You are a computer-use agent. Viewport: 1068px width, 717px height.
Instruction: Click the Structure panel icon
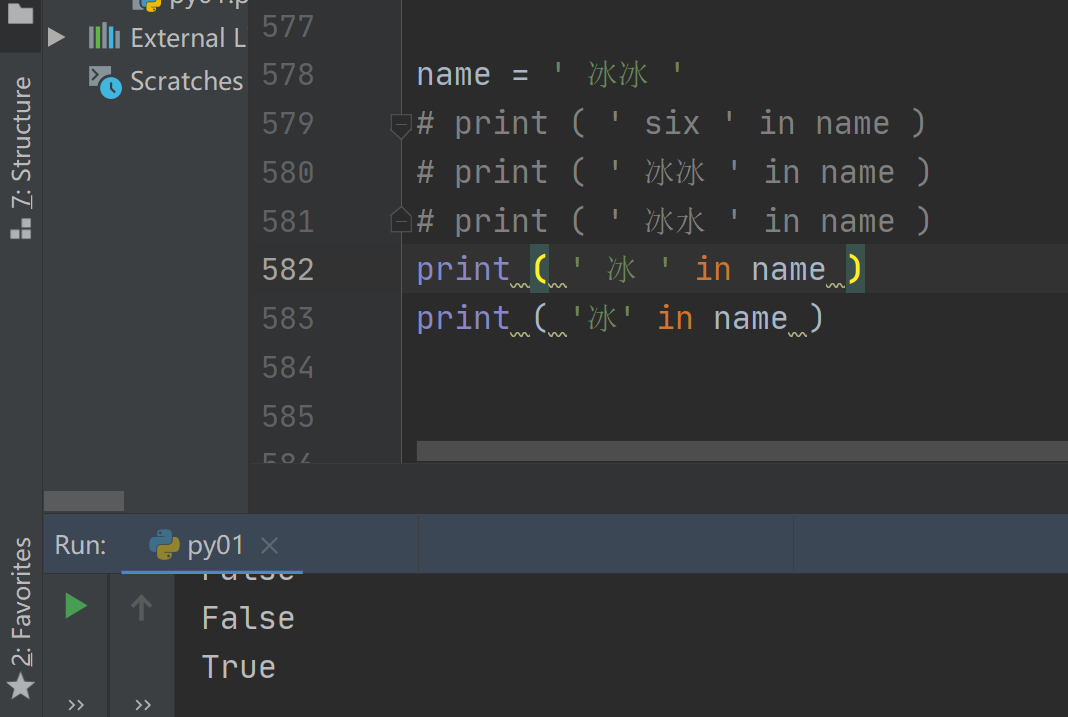pos(21,229)
